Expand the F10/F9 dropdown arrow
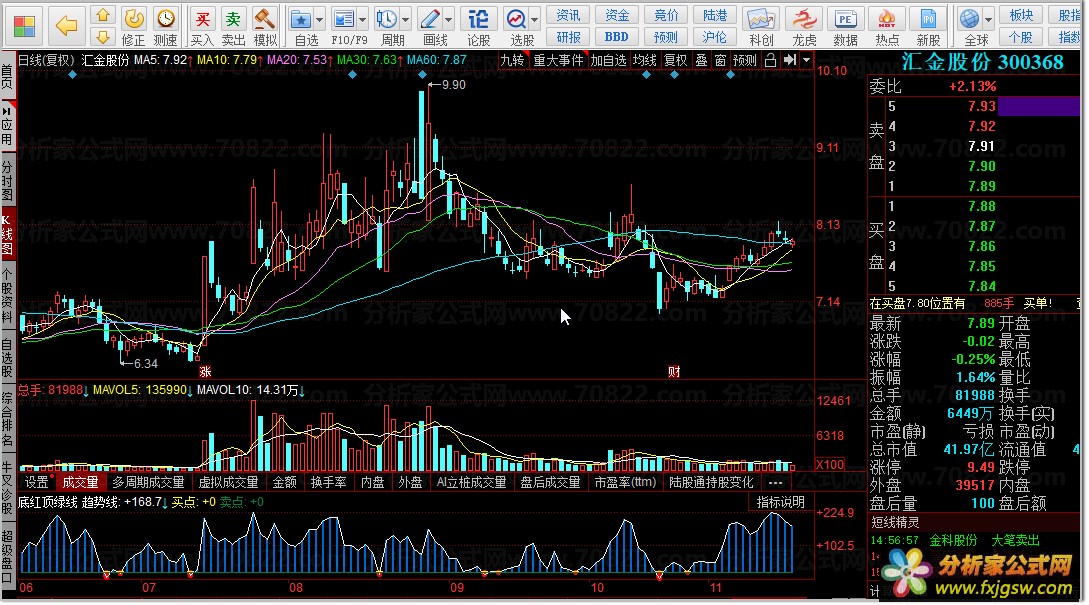Image resolution: width=1089 pixels, height=605 pixels. click(x=363, y=19)
